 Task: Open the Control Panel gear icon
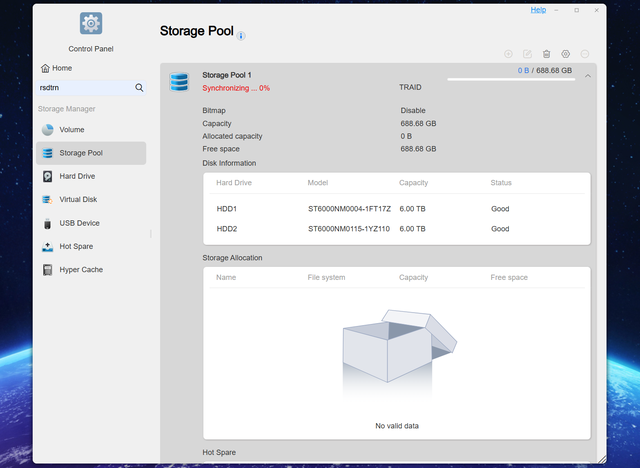91,23
